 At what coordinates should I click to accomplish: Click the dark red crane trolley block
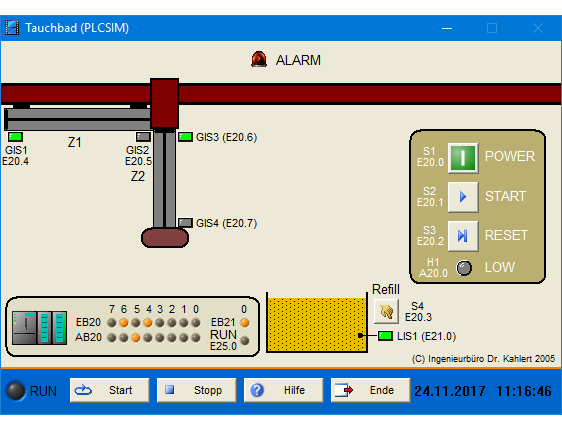click(x=165, y=104)
